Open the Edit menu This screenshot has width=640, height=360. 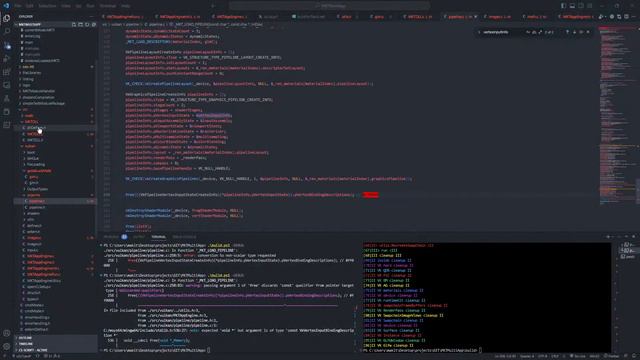coord(30,6)
